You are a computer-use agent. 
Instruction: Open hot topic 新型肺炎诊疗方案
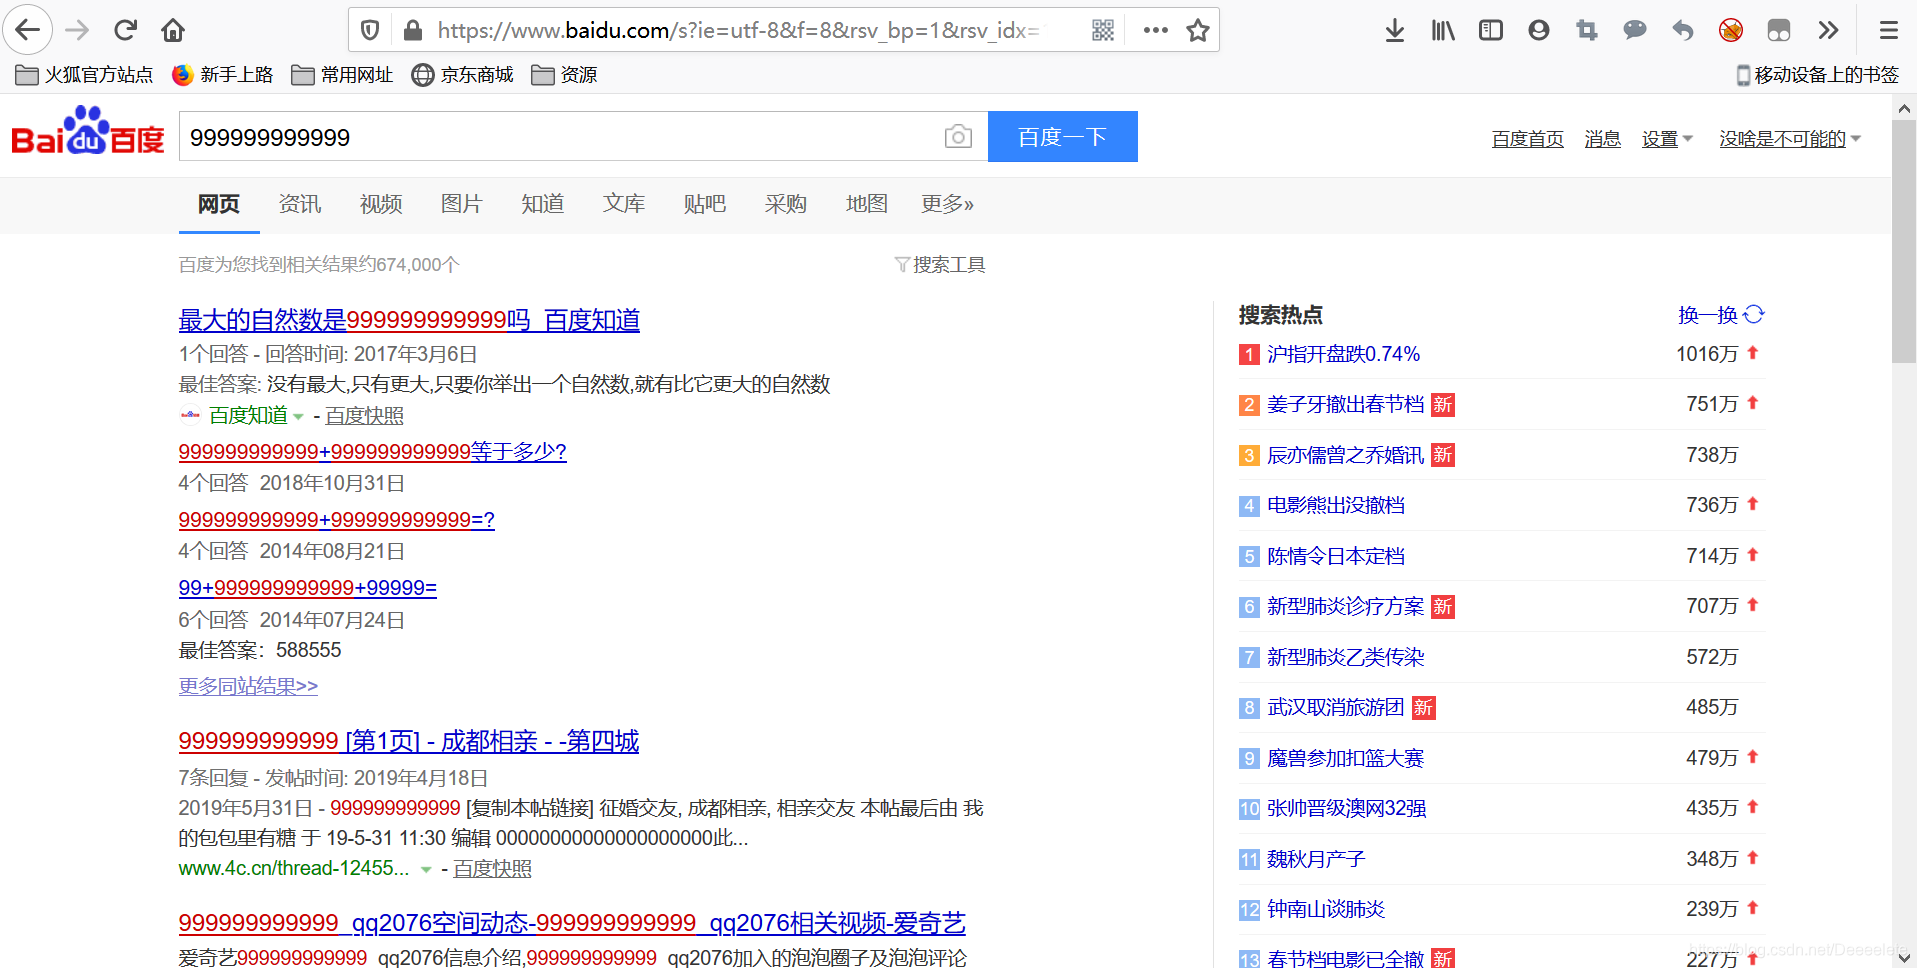click(x=1345, y=606)
